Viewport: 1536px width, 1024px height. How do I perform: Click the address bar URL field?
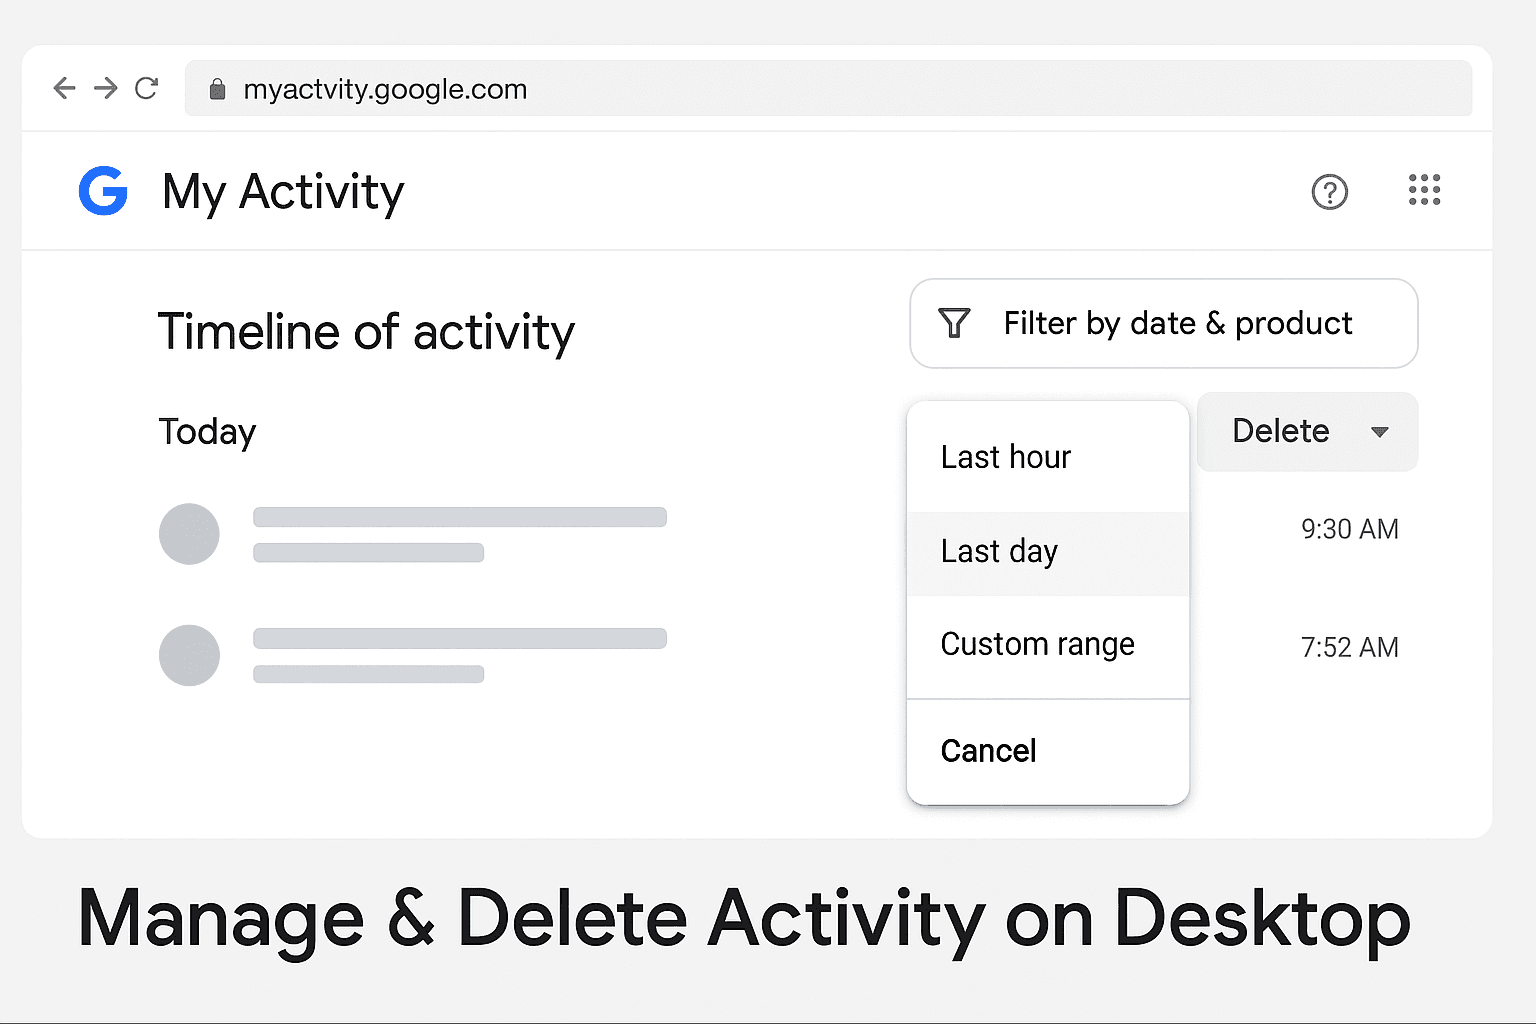coord(800,89)
